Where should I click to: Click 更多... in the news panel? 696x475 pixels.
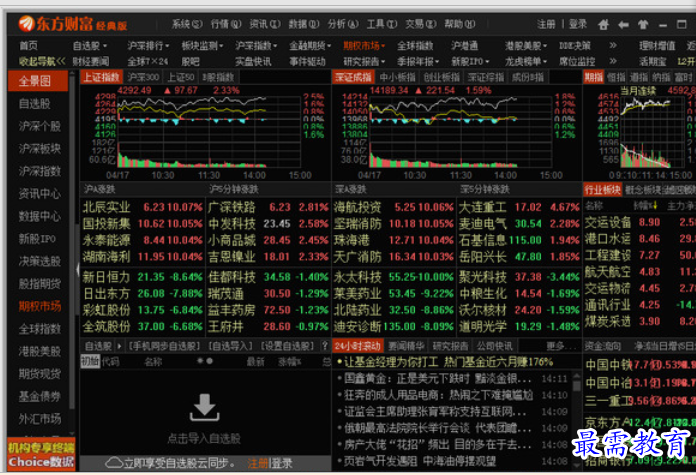tap(561, 345)
